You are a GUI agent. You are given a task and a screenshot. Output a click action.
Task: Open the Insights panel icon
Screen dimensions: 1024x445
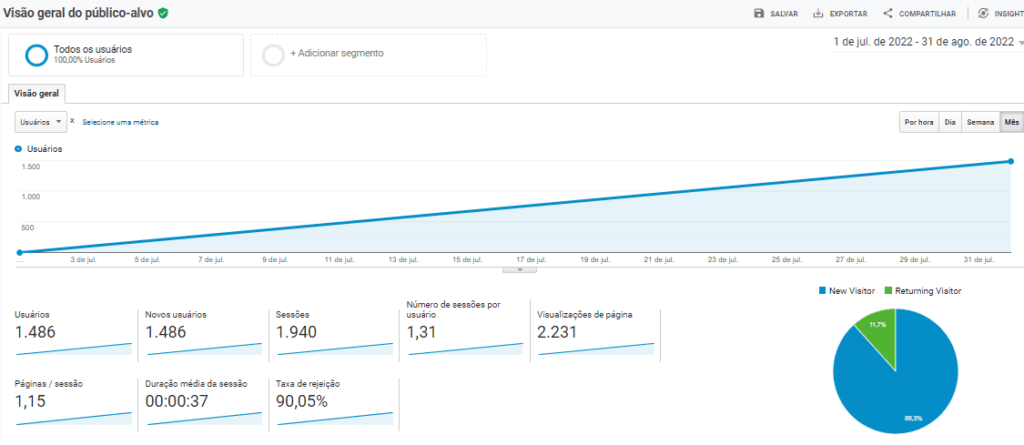[x=984, y=13]
